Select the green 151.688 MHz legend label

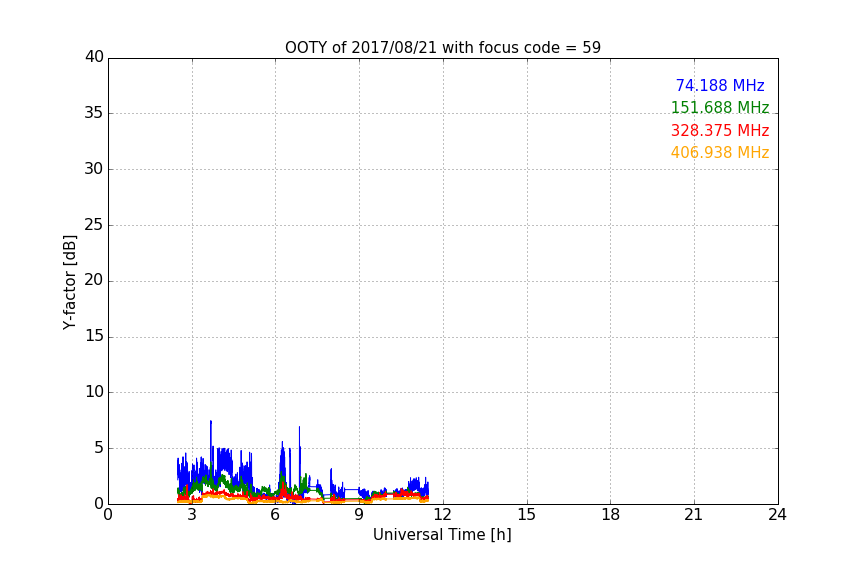coord(720,108)
